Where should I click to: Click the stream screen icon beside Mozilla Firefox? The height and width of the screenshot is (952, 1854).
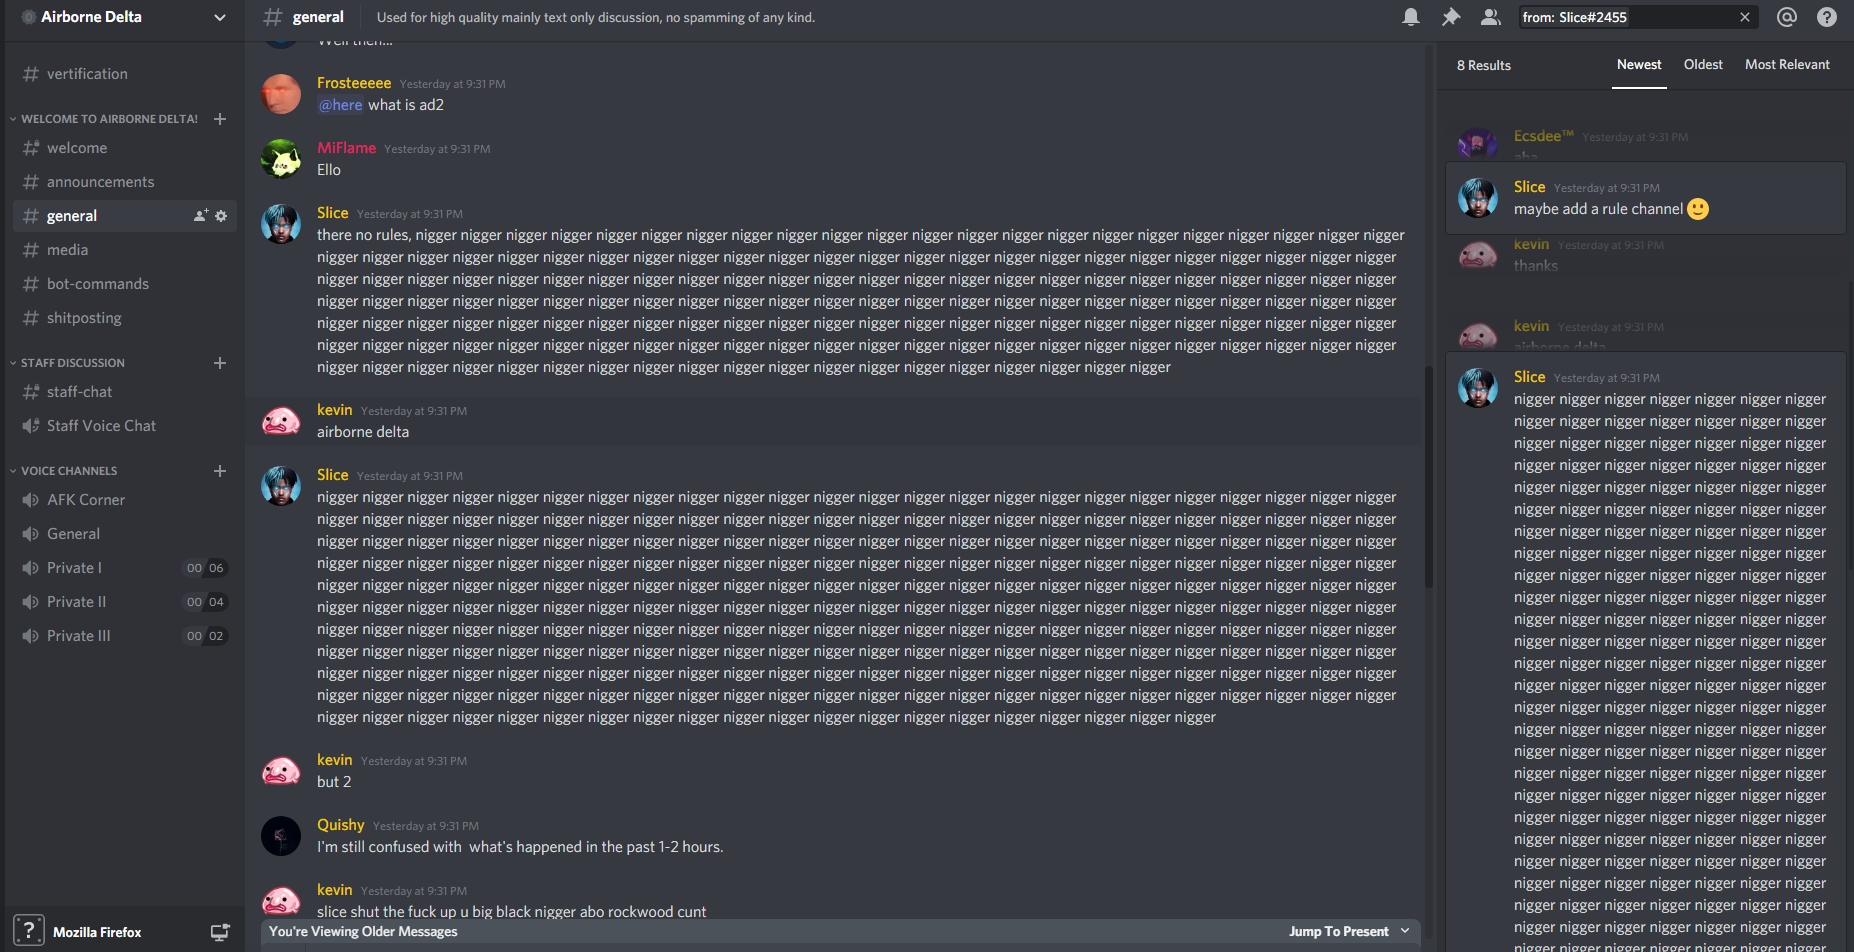click(x=220, y=932)
